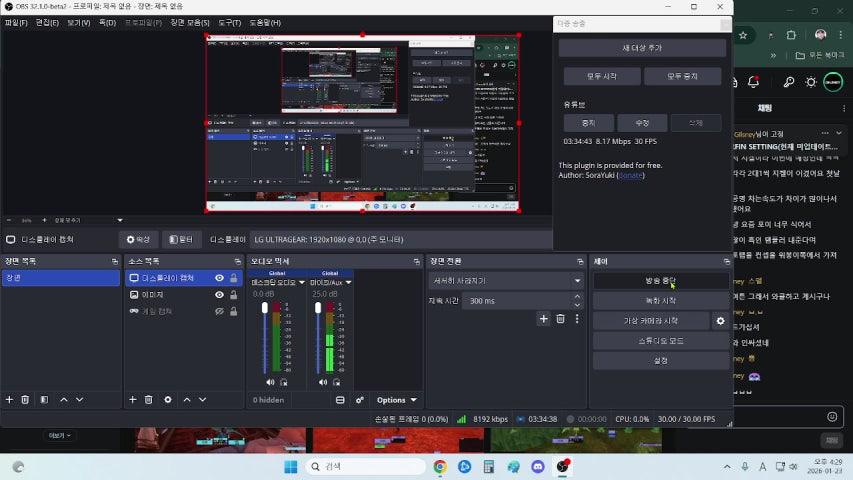Add a new source with the plus icon

(x=132, y=399)
